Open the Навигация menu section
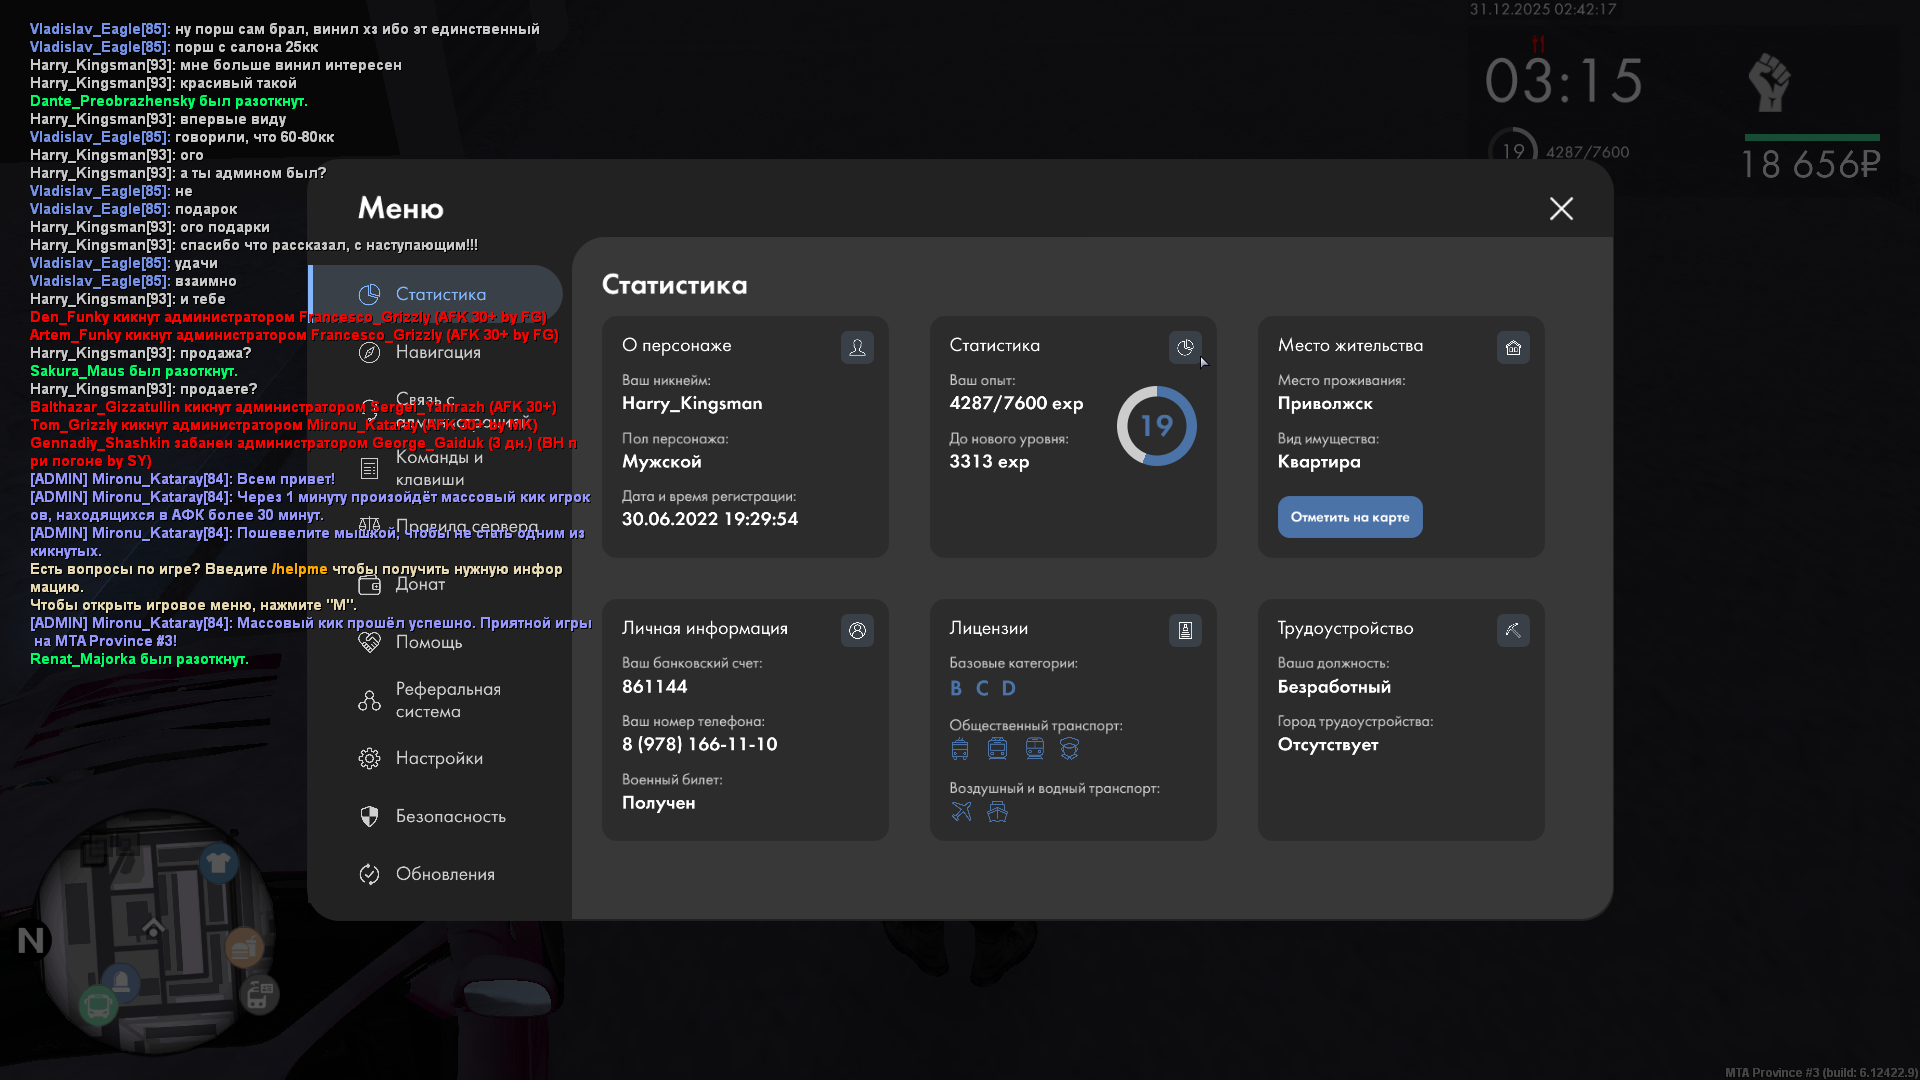The image size is (1920, 1080). point(438,352)
